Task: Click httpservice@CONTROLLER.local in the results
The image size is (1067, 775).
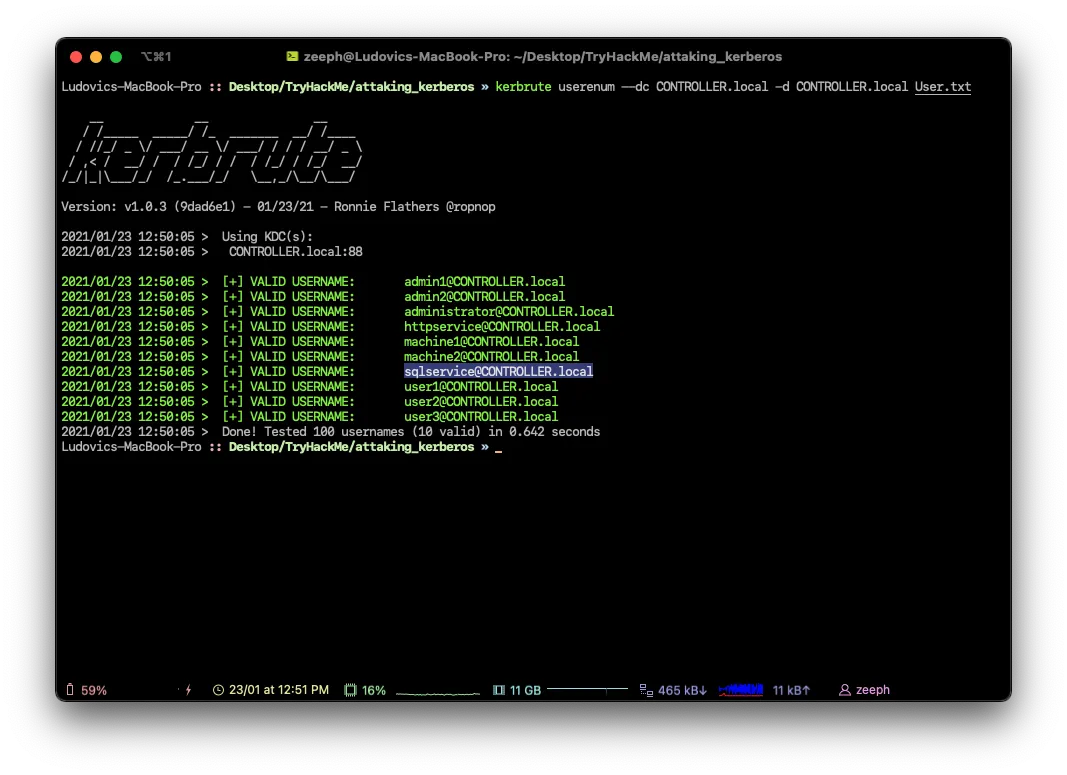Action: [501, 326]
